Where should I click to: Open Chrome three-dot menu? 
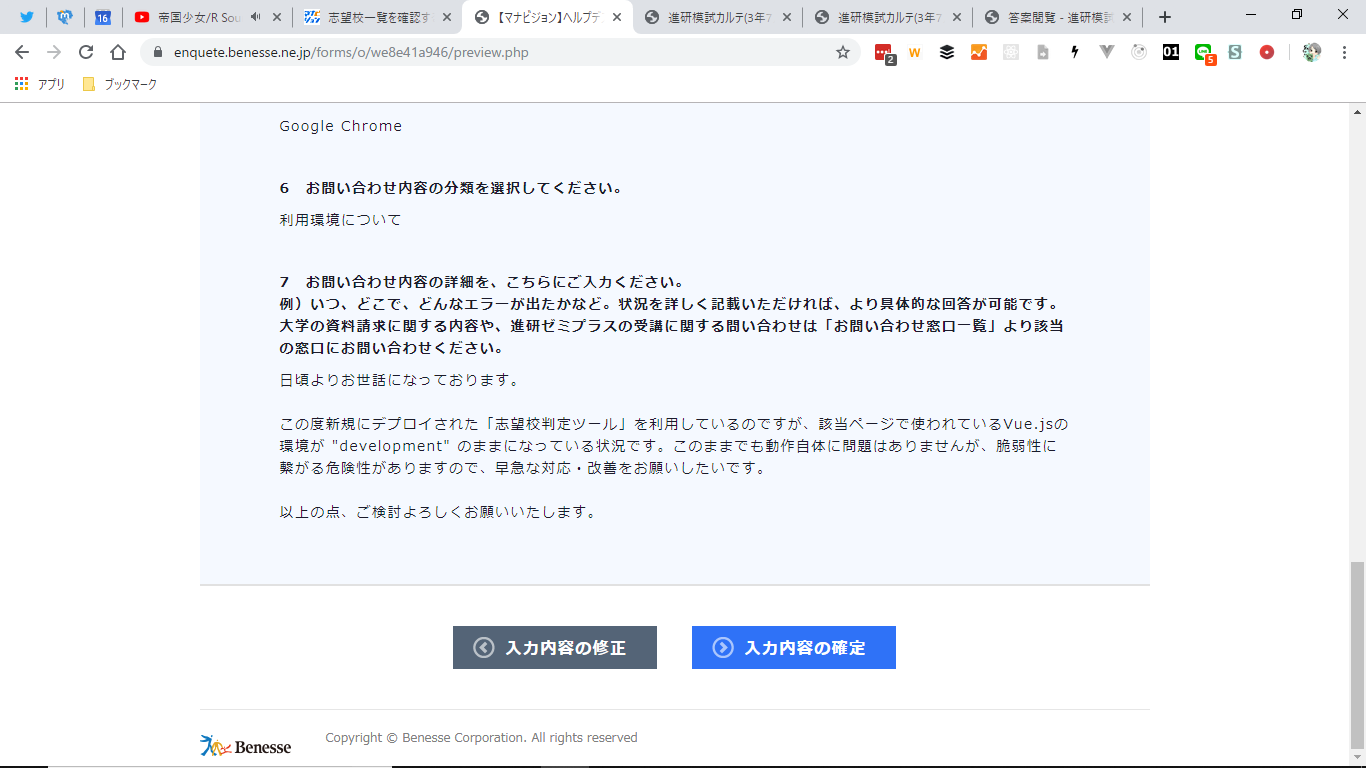click(x=1344, y=53)
